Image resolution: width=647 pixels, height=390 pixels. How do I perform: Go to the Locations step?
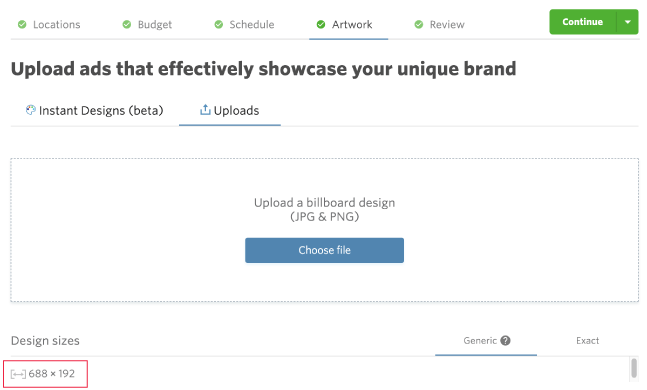[x=49, y=25]
